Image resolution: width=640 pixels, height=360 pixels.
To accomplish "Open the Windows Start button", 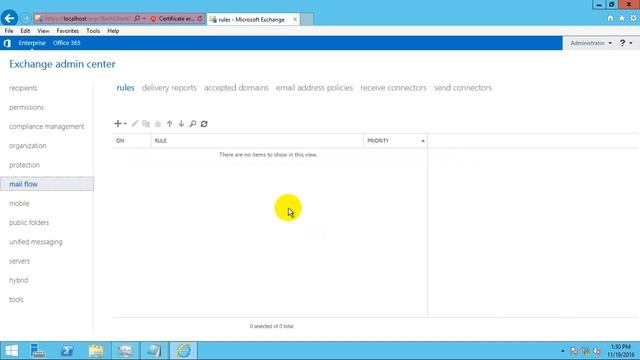I will (12, 351).
